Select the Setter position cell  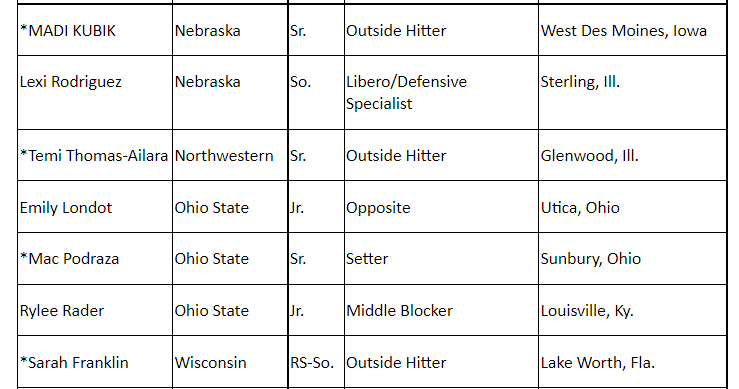[441, 258]
